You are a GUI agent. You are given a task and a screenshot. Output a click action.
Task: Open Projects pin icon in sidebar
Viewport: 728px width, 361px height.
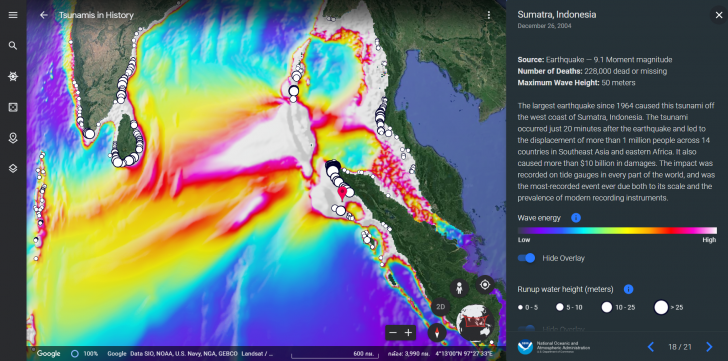point(13,138)
